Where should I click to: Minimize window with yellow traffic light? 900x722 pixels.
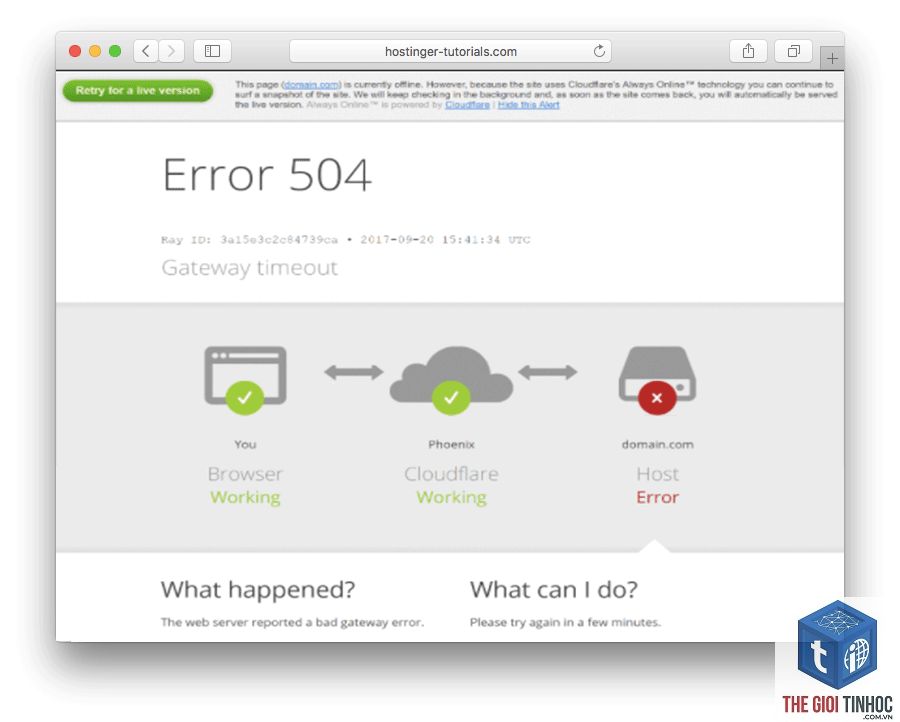95,51
